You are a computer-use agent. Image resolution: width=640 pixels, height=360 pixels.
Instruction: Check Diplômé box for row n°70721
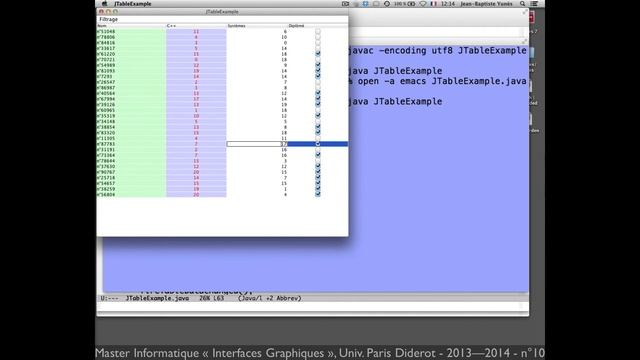318,60
